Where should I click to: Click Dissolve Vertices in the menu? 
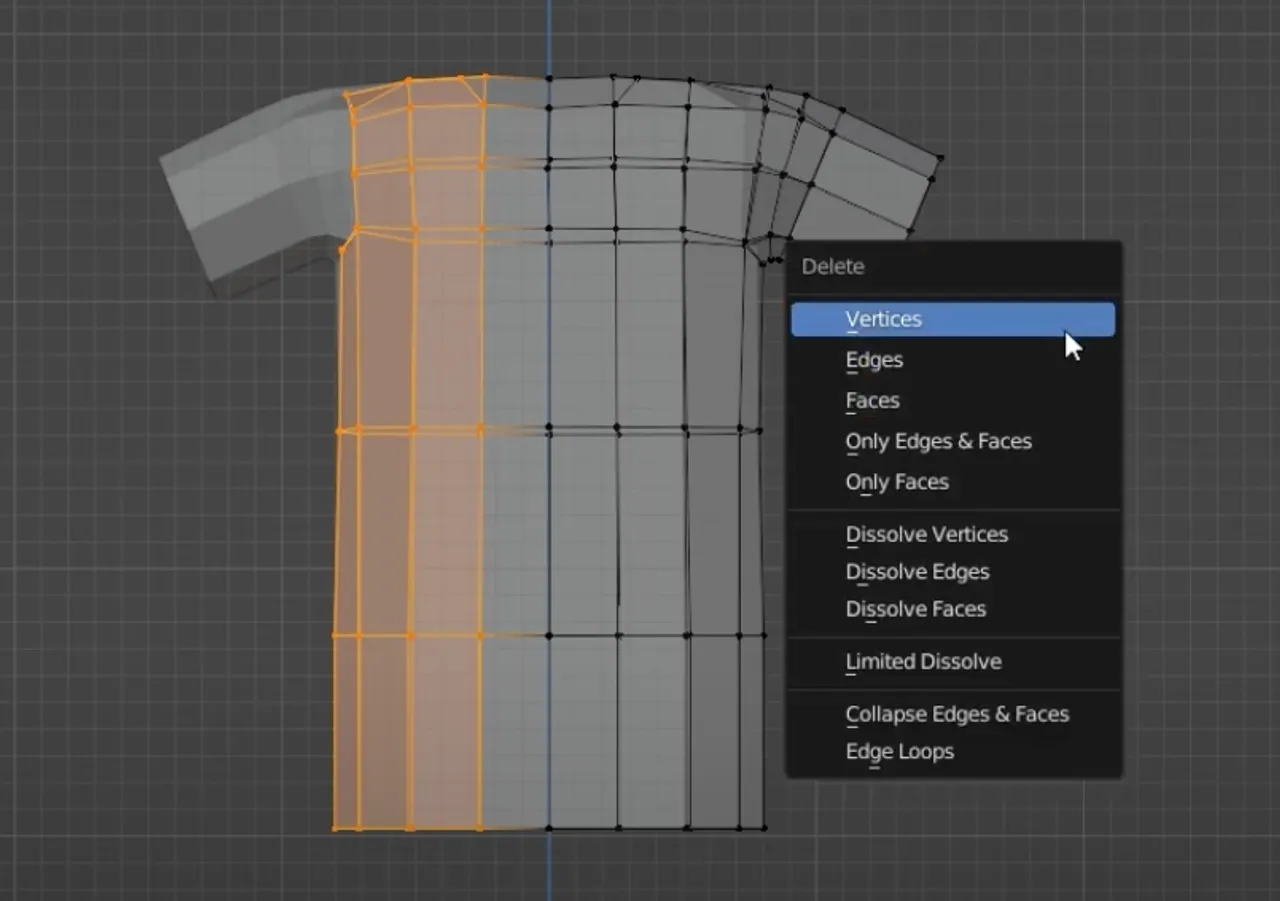coord(926,534)
